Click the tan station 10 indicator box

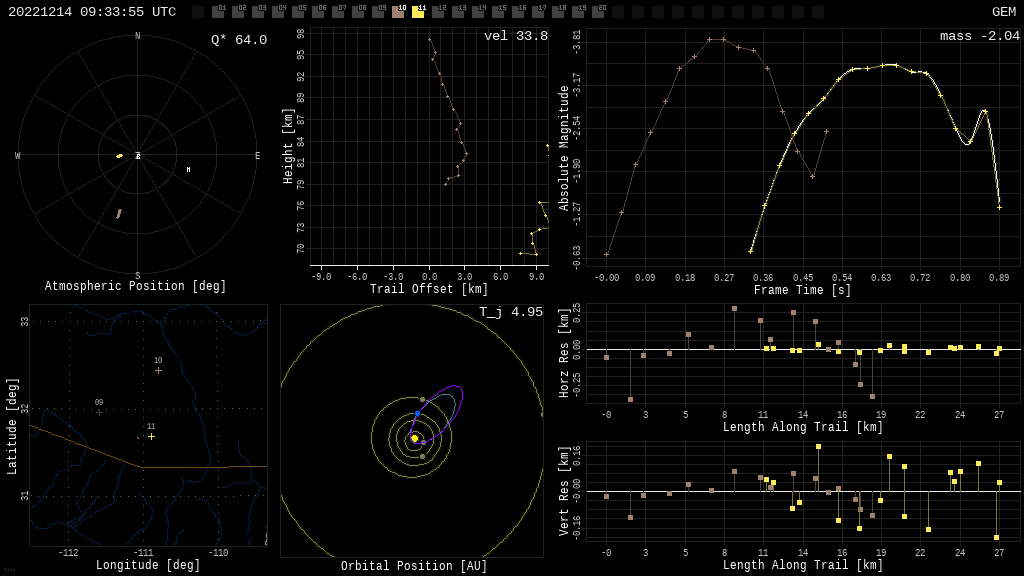pos(398,13)
